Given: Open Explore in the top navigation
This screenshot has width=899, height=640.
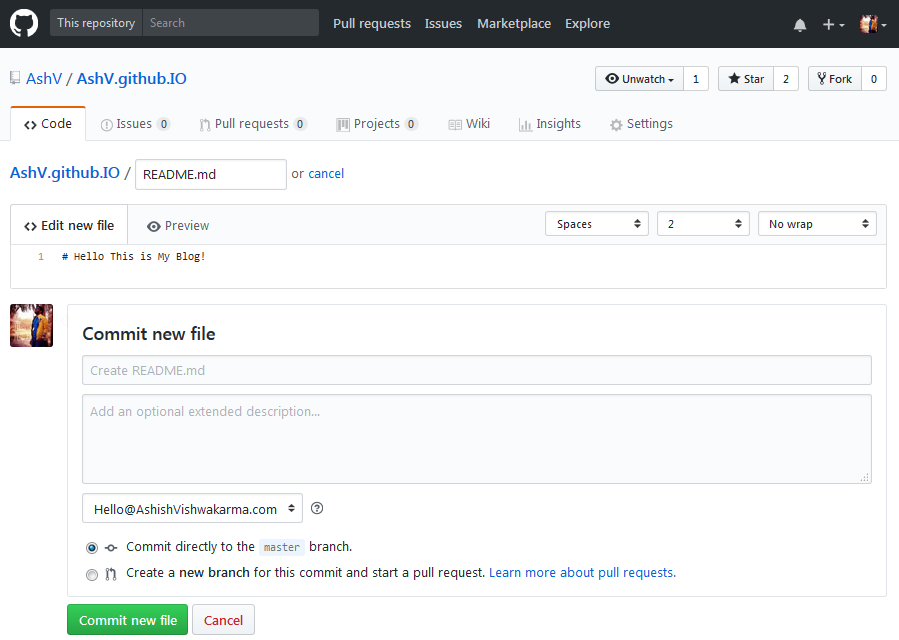Looking at the screenshot, I should click(587, 24).
